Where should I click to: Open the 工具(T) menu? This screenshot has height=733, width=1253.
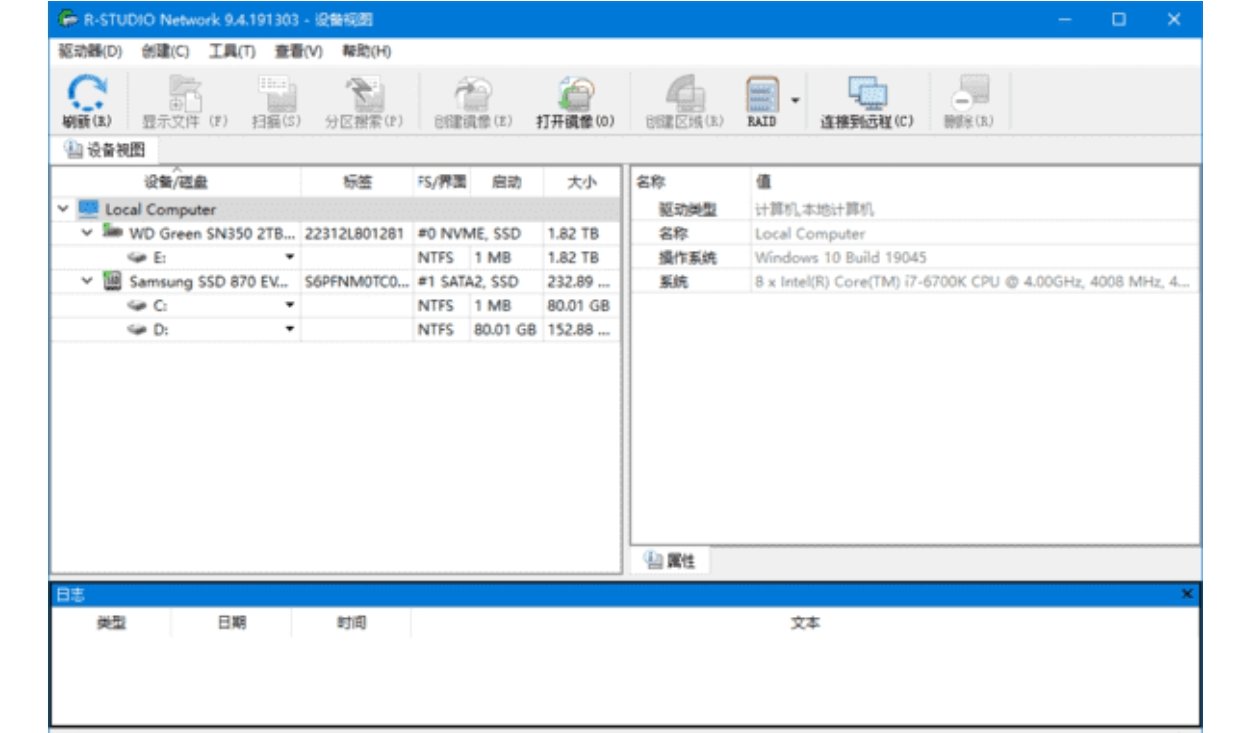tap(232, 51)
